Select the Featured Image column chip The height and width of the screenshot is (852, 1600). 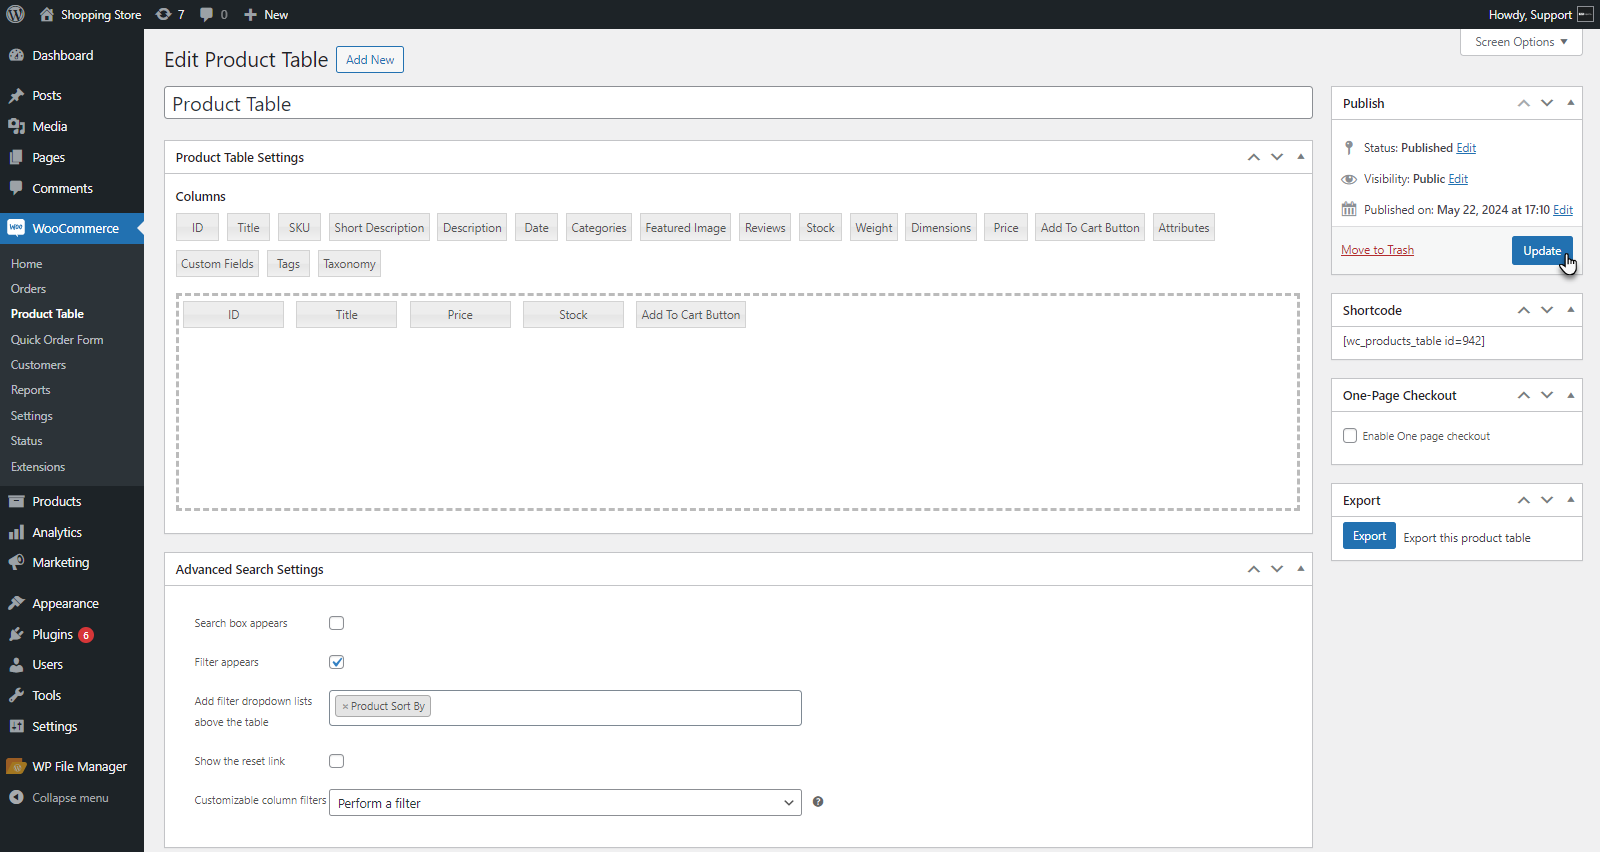tap(686, 228)
